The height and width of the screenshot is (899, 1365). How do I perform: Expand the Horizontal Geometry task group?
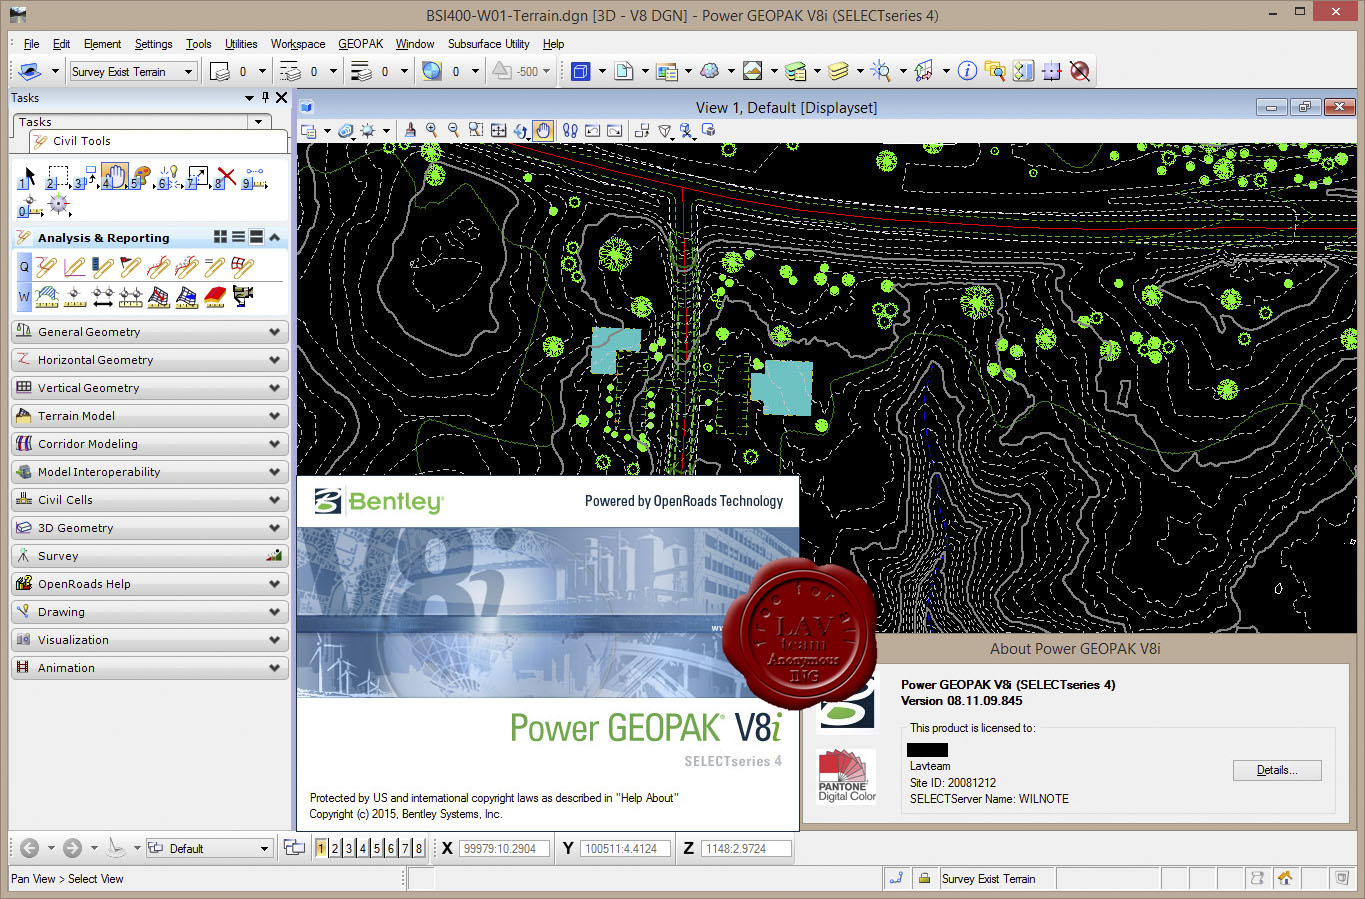[x=150, y=360]
